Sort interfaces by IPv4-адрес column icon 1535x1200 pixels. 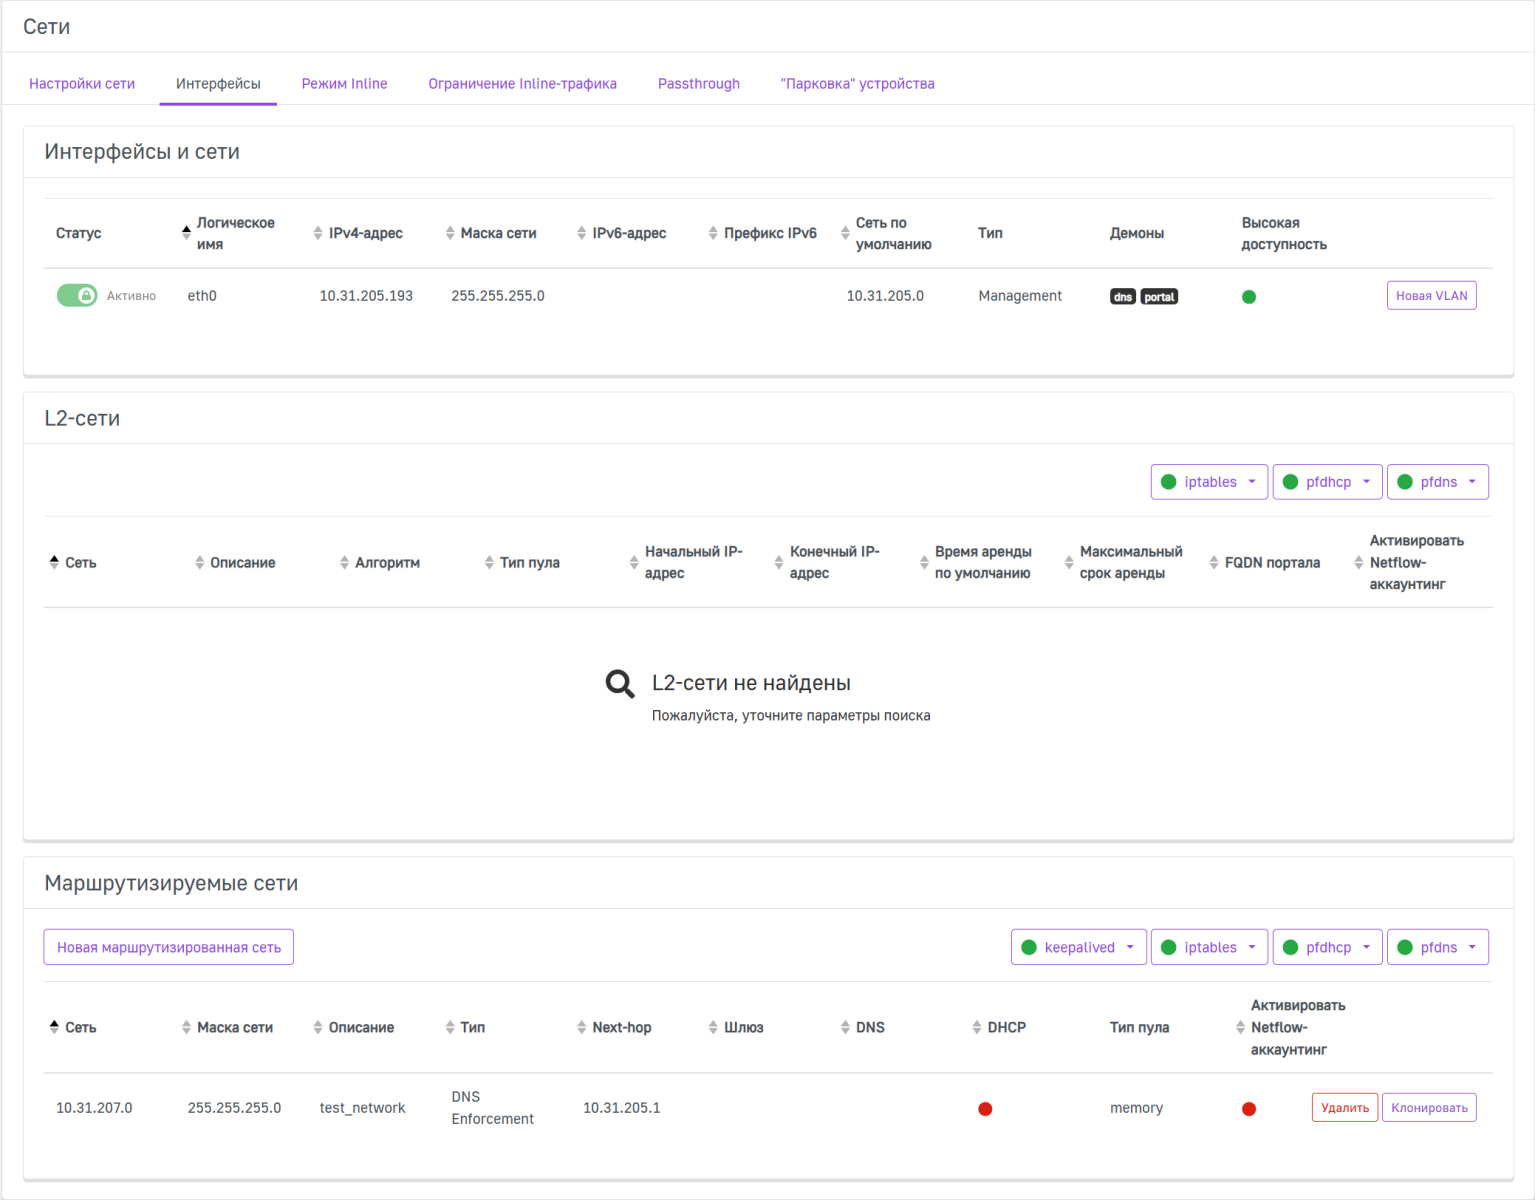pyautogui.click(x=318, y=233)
